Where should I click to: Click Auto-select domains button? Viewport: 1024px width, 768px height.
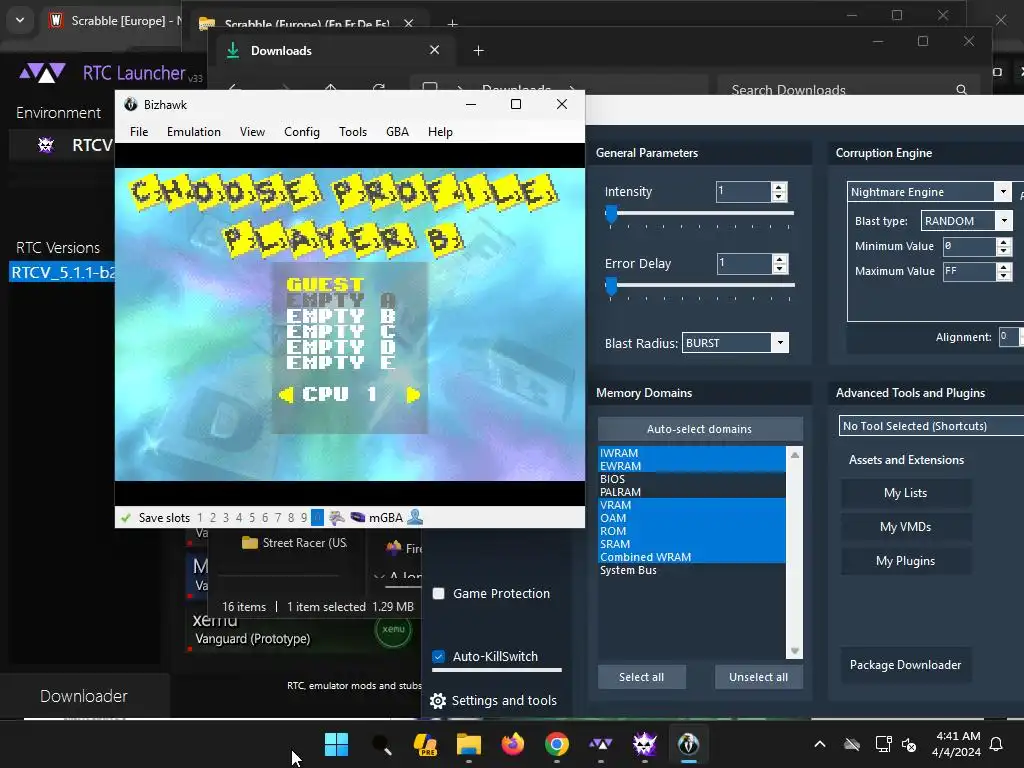[x=699, y=429]
